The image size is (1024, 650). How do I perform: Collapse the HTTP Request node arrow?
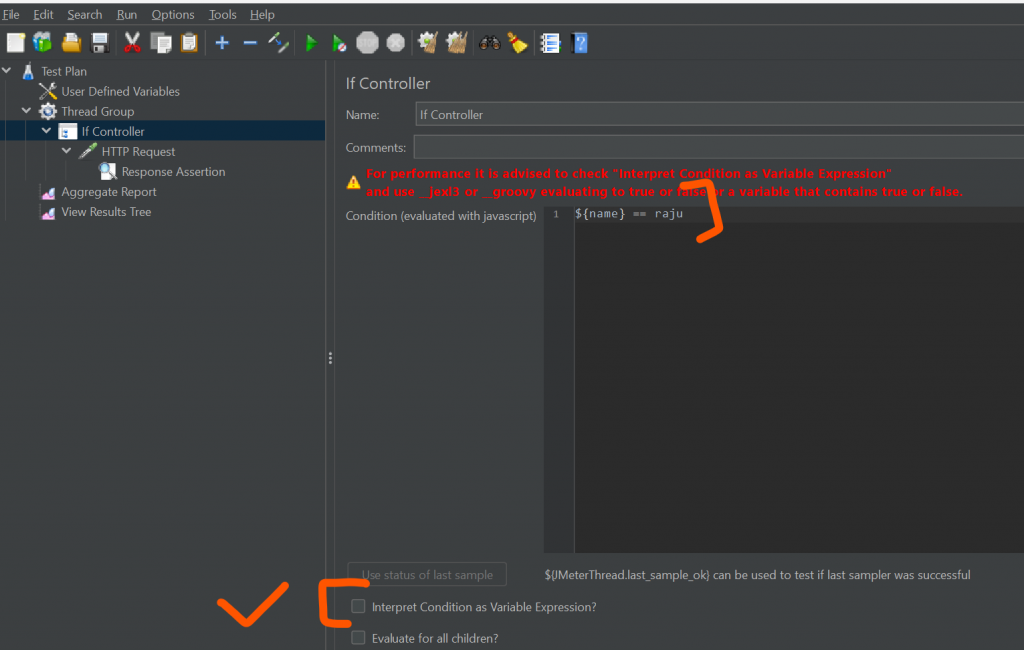[x=67, y=151]
